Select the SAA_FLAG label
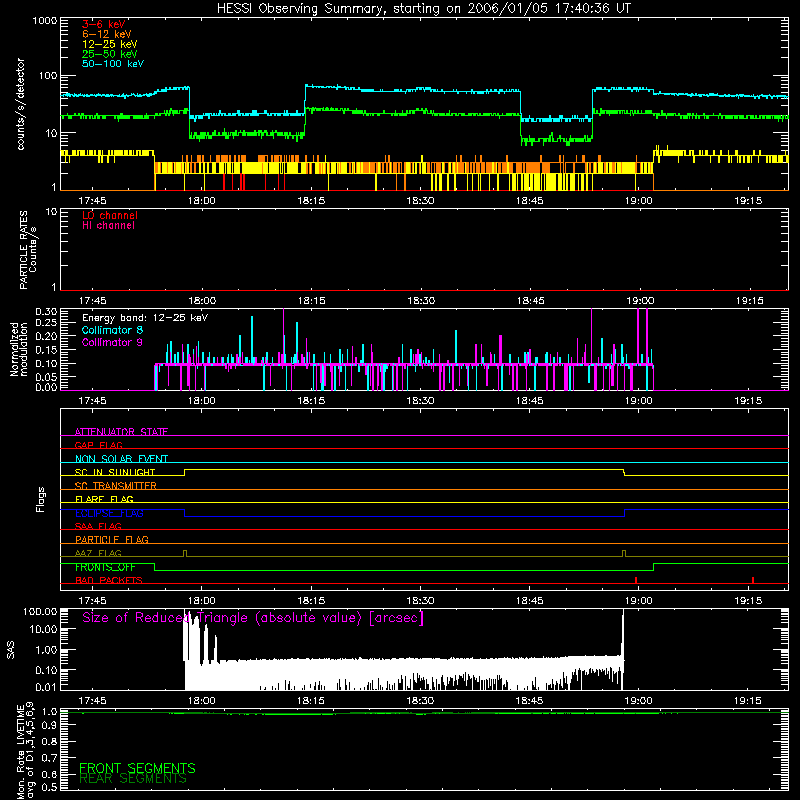The width and height of the screenshot is (800, 800). [98, 526]
